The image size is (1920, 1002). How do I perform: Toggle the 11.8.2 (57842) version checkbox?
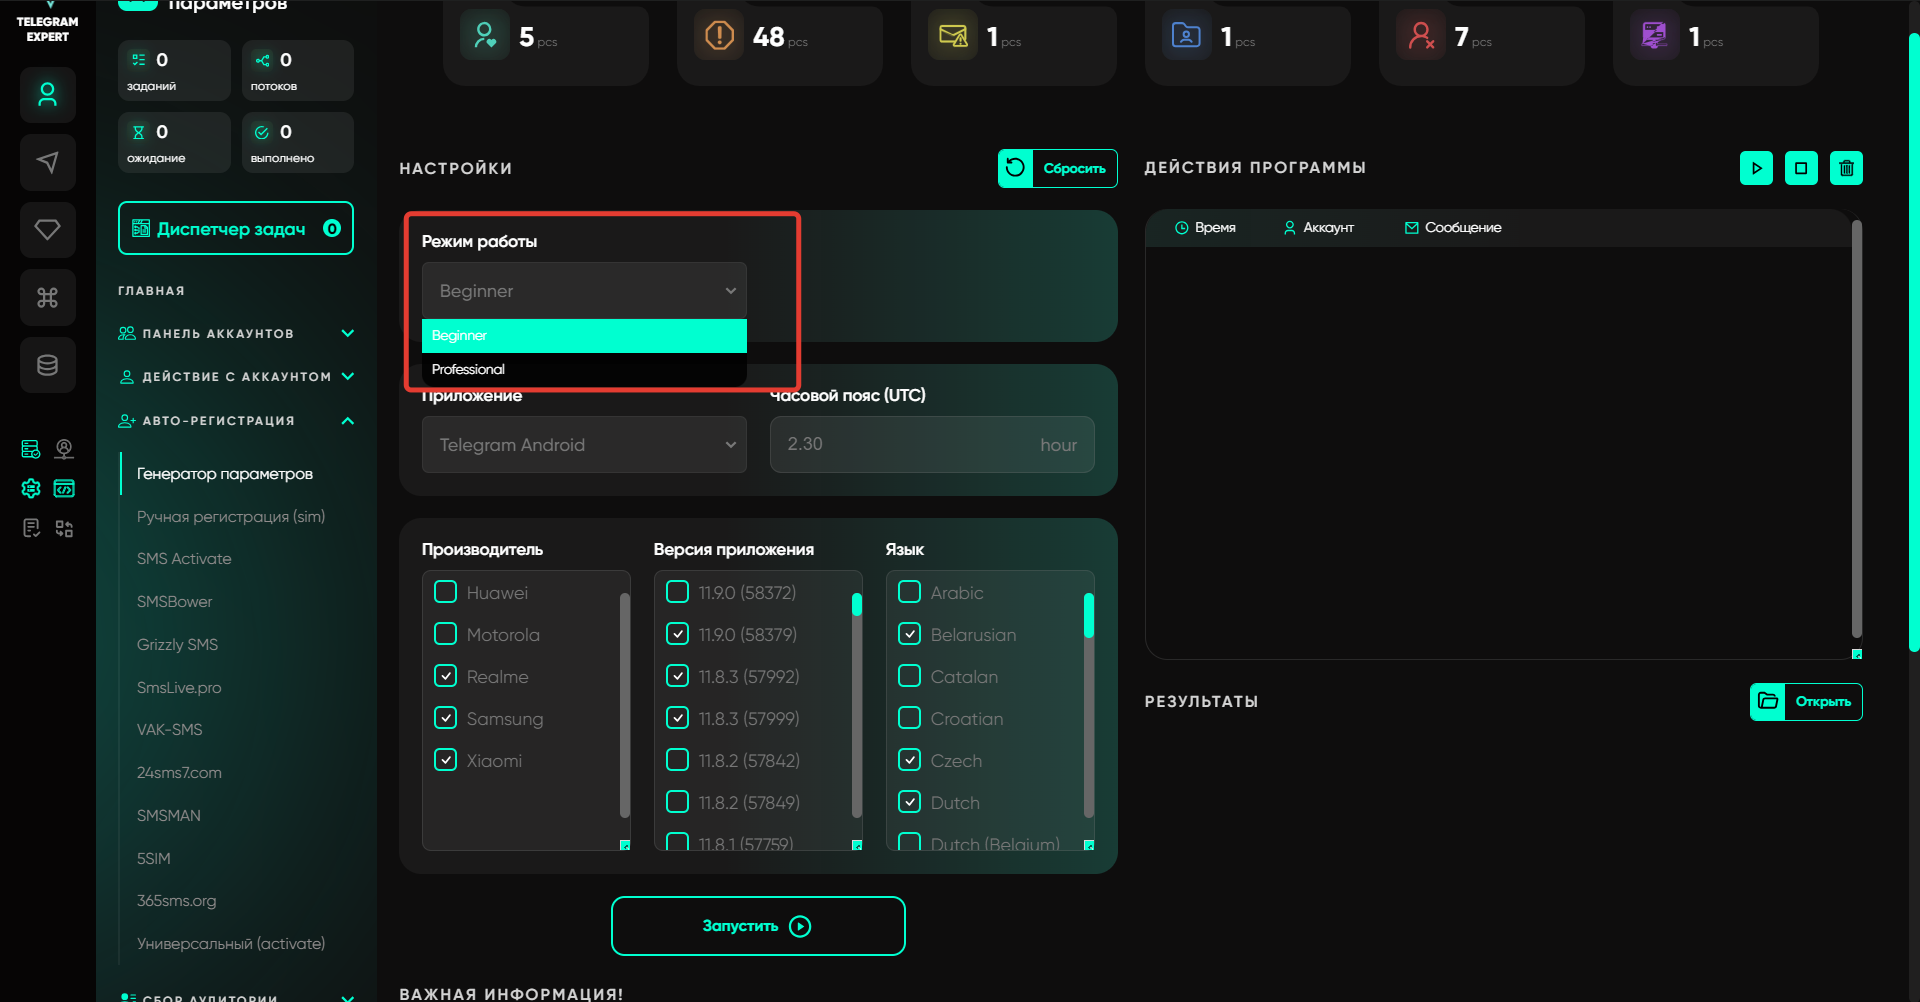(x=678, y=760)
